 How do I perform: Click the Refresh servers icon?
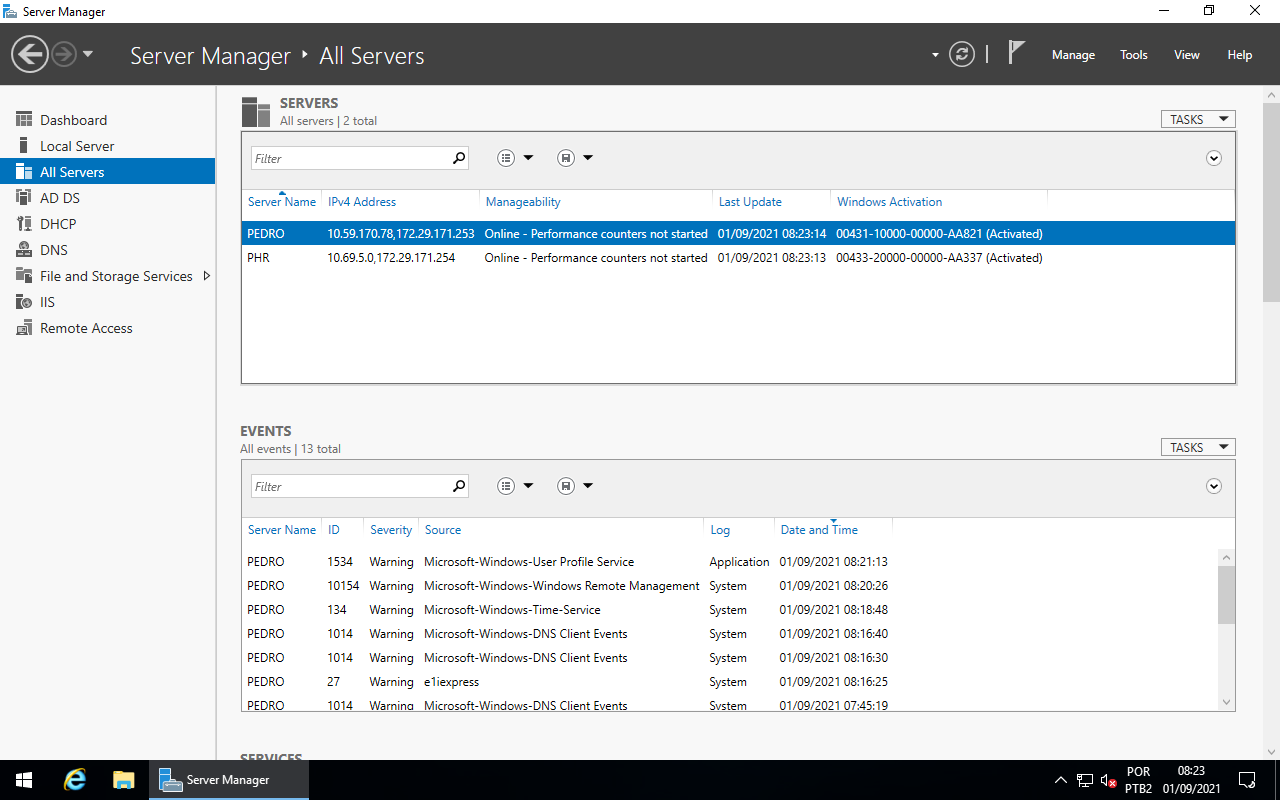961,55
